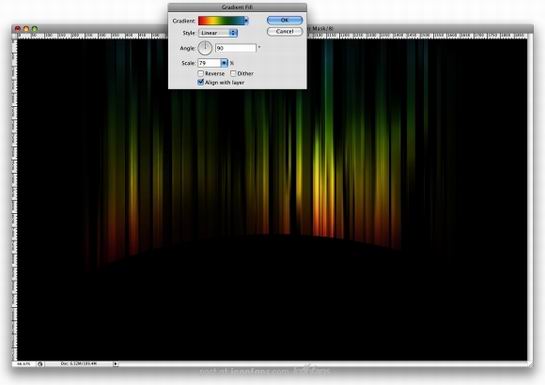This screenshot has width=545, height=385.
Task: Click the yellow minimize window button
Action: [x=26, y=29]
